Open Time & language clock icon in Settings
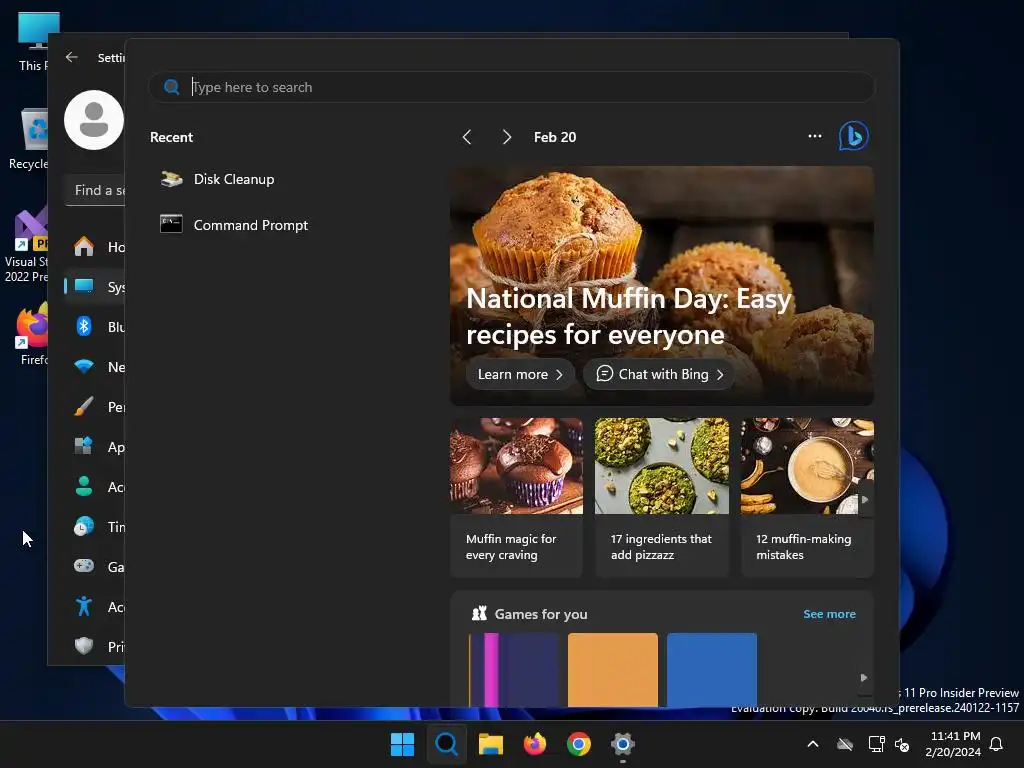This screenshot has width=1024, height=768. tap(84, 526)
